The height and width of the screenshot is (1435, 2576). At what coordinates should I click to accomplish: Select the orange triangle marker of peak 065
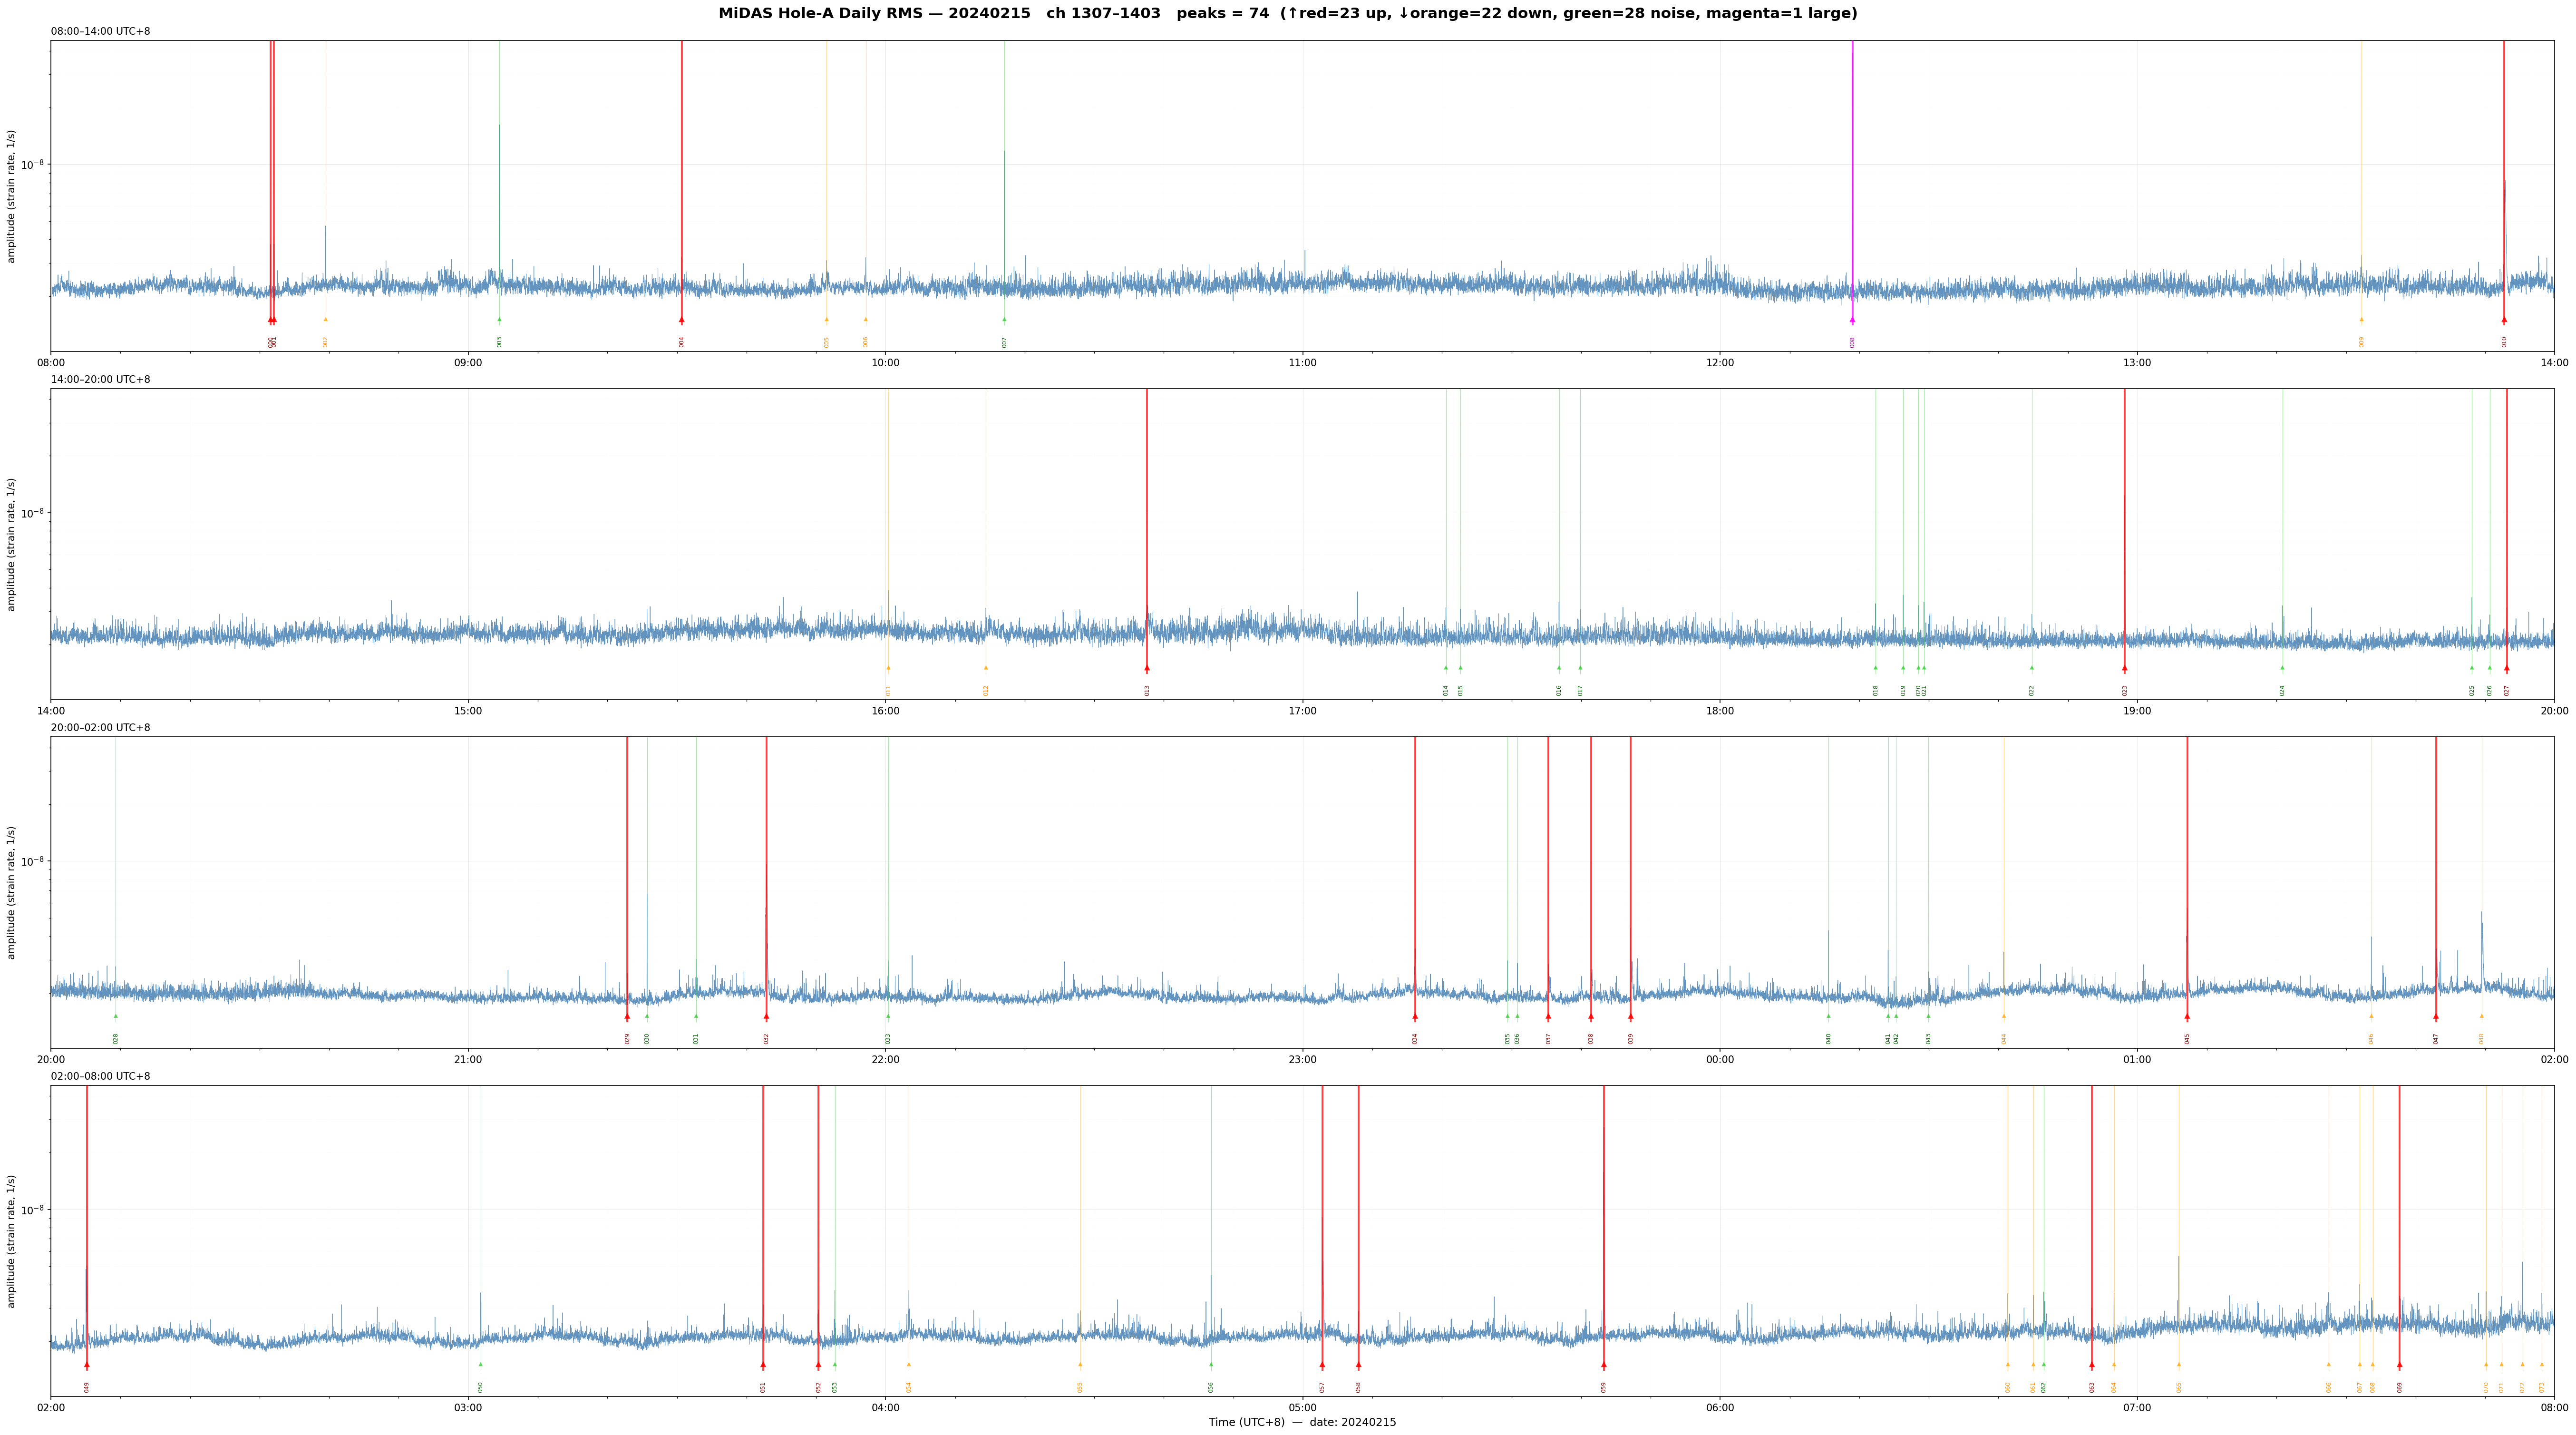pyautogui.click(x=2179, y=1364)
